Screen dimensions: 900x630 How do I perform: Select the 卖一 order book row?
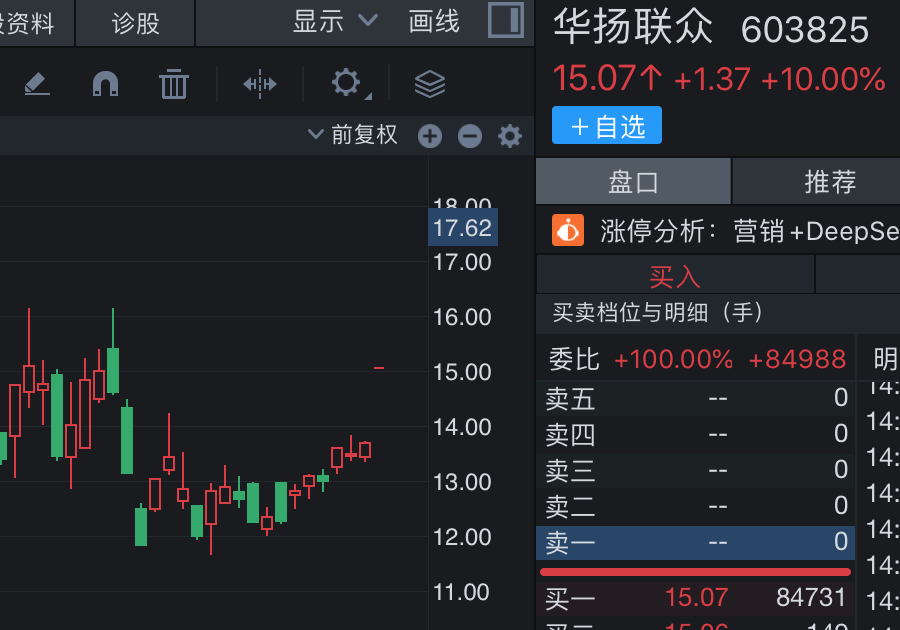pyautogui.click(x=695, y=542)
